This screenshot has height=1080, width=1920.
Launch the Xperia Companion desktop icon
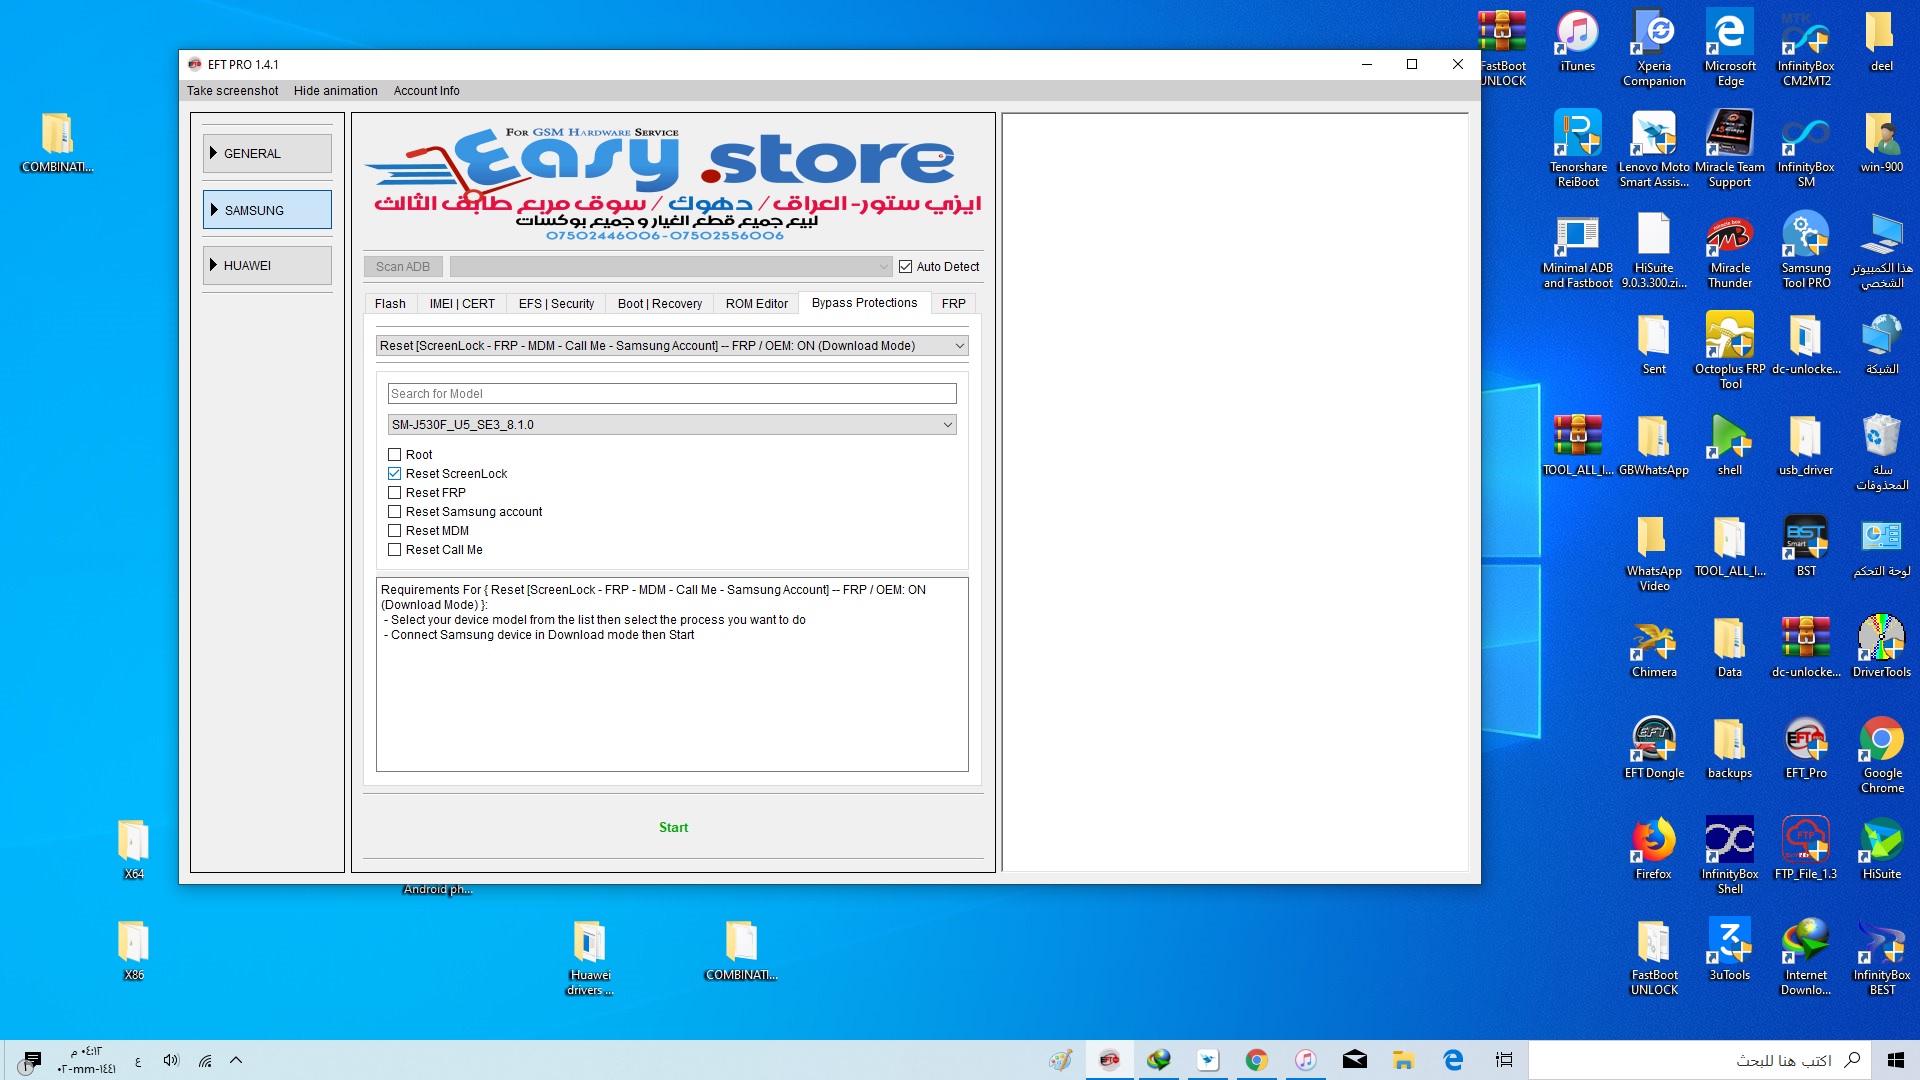[1654, 48]
